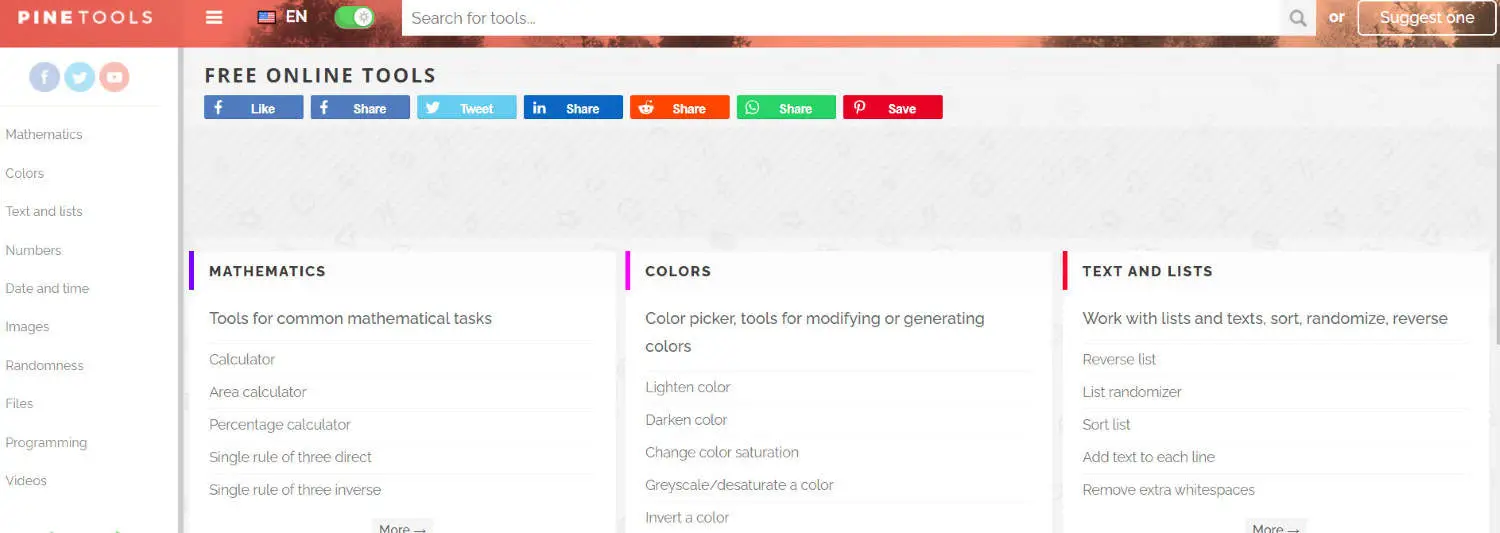The height and width of the screenshot is (533, 1500).
Task: Share page on Reddit
Action: click(680, 108)
